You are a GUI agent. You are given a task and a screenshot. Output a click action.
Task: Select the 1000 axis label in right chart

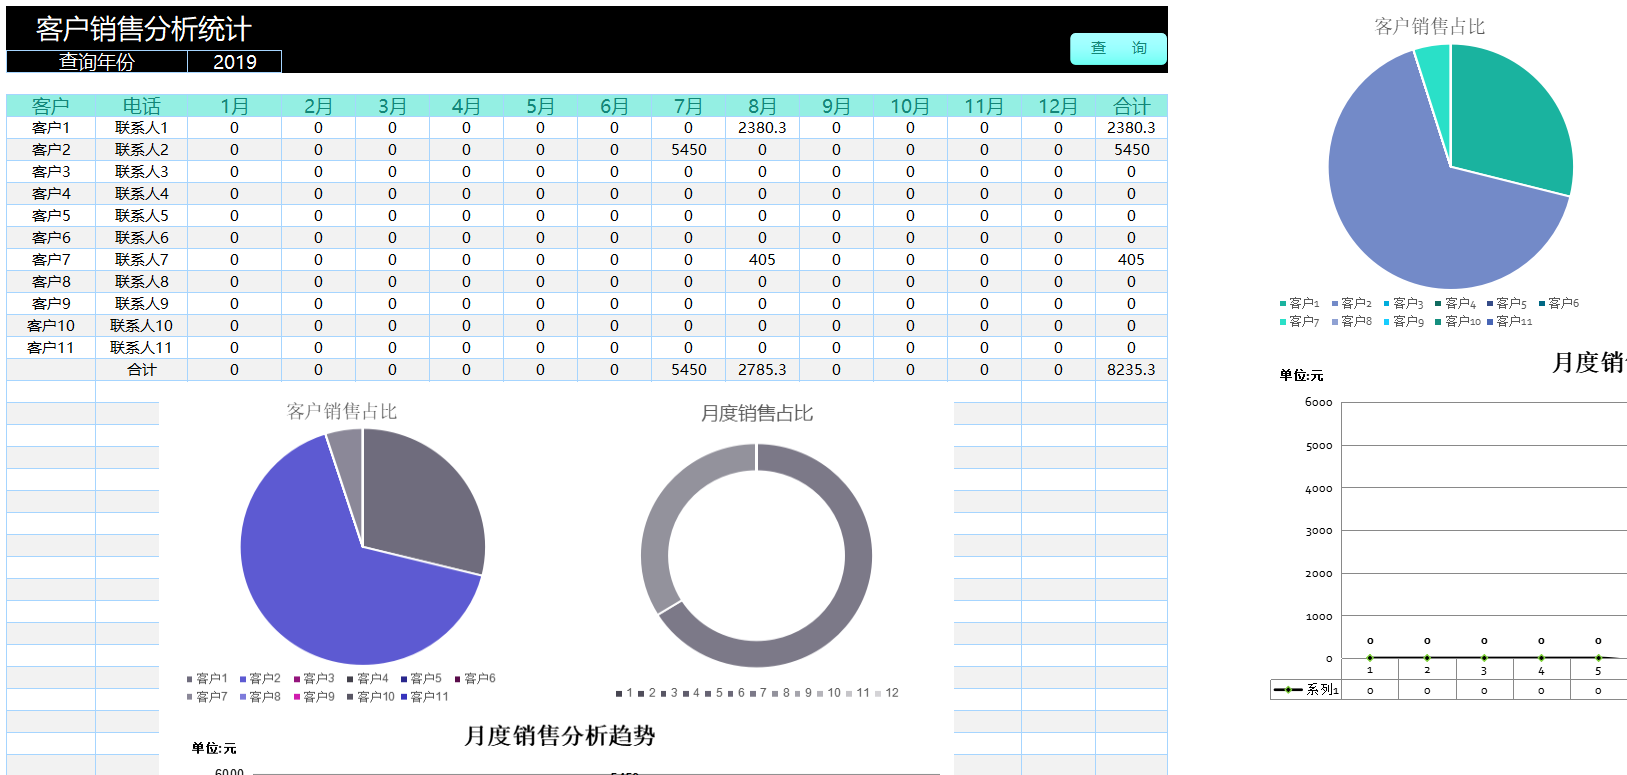tap(1319, 617)
